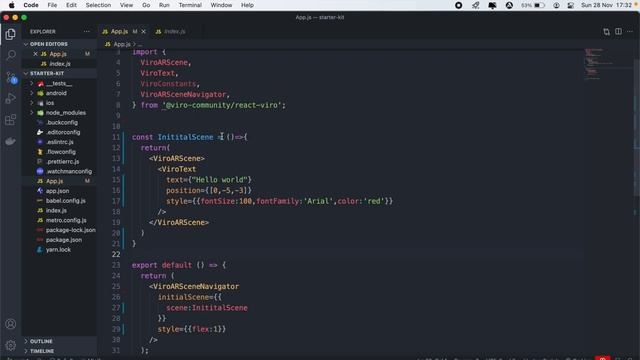
Task: Open .watchmanconfig file in explorer
Action: coord(60,171)
